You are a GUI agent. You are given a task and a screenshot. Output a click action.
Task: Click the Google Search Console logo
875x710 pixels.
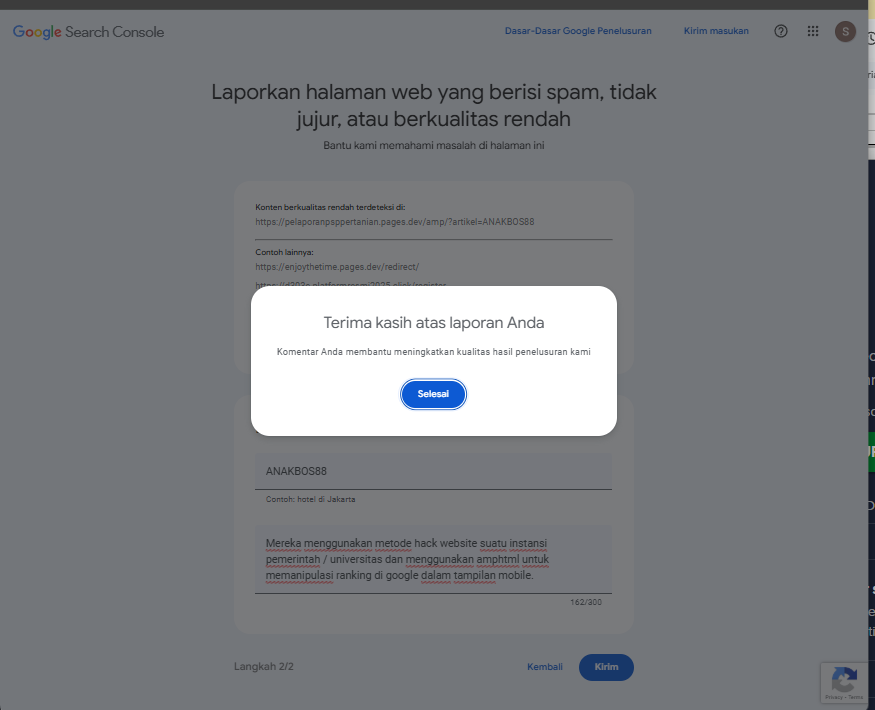tap(88, 32)
